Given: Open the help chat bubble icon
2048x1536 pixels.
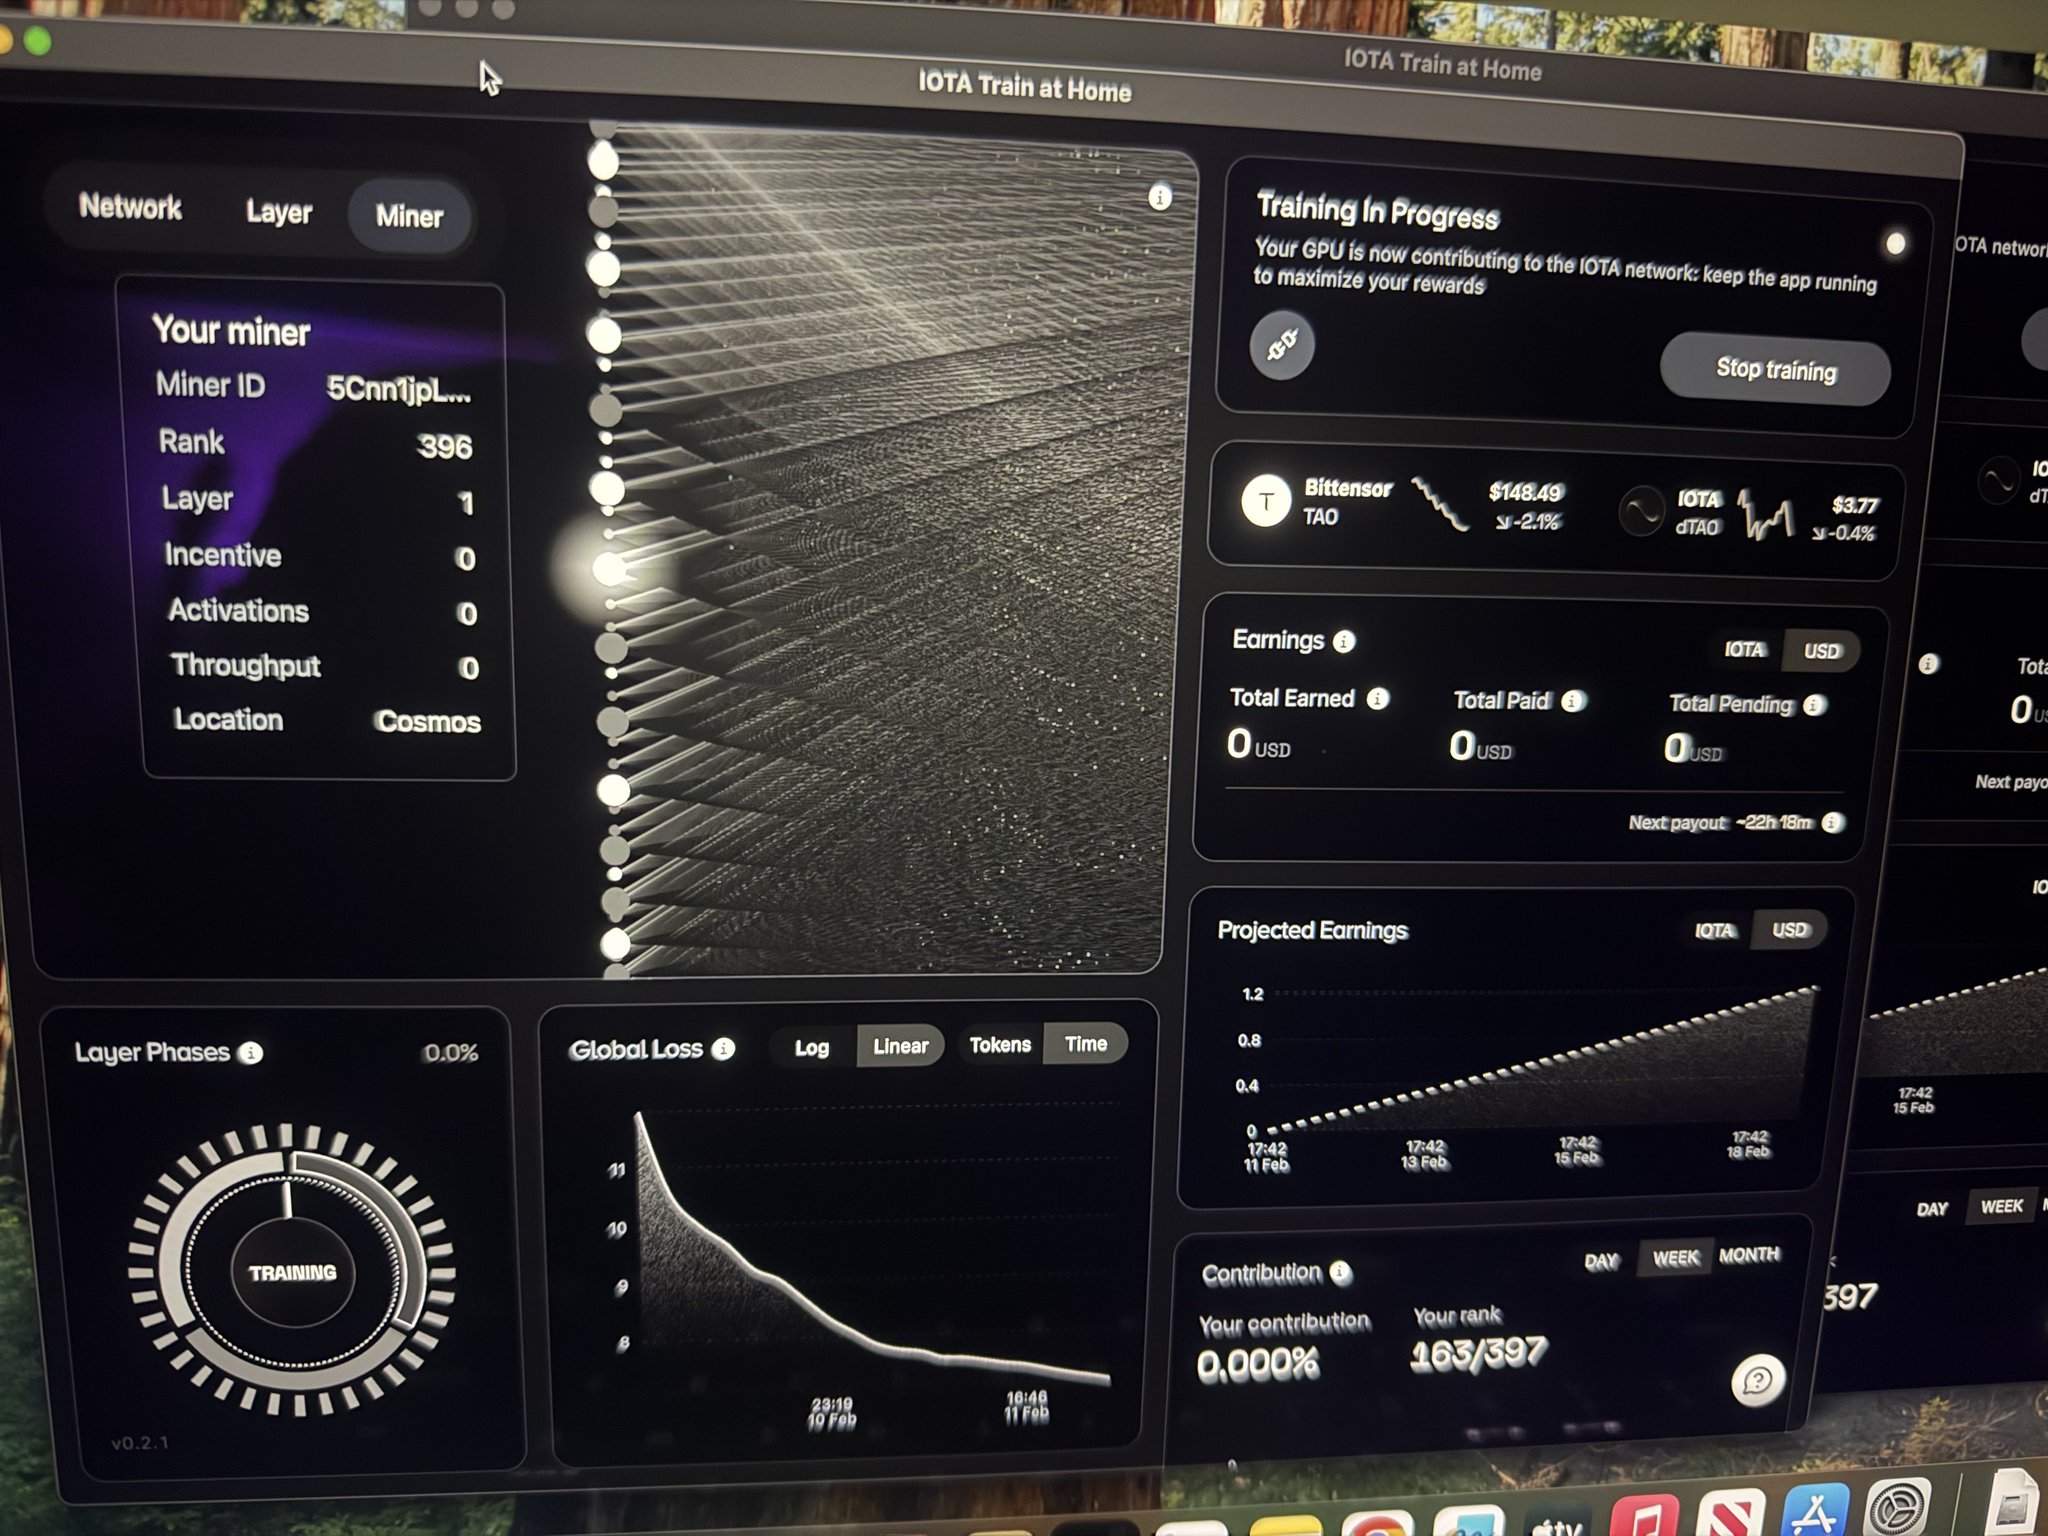Looking at the screenshot, I should [x=1757, y=1381].
